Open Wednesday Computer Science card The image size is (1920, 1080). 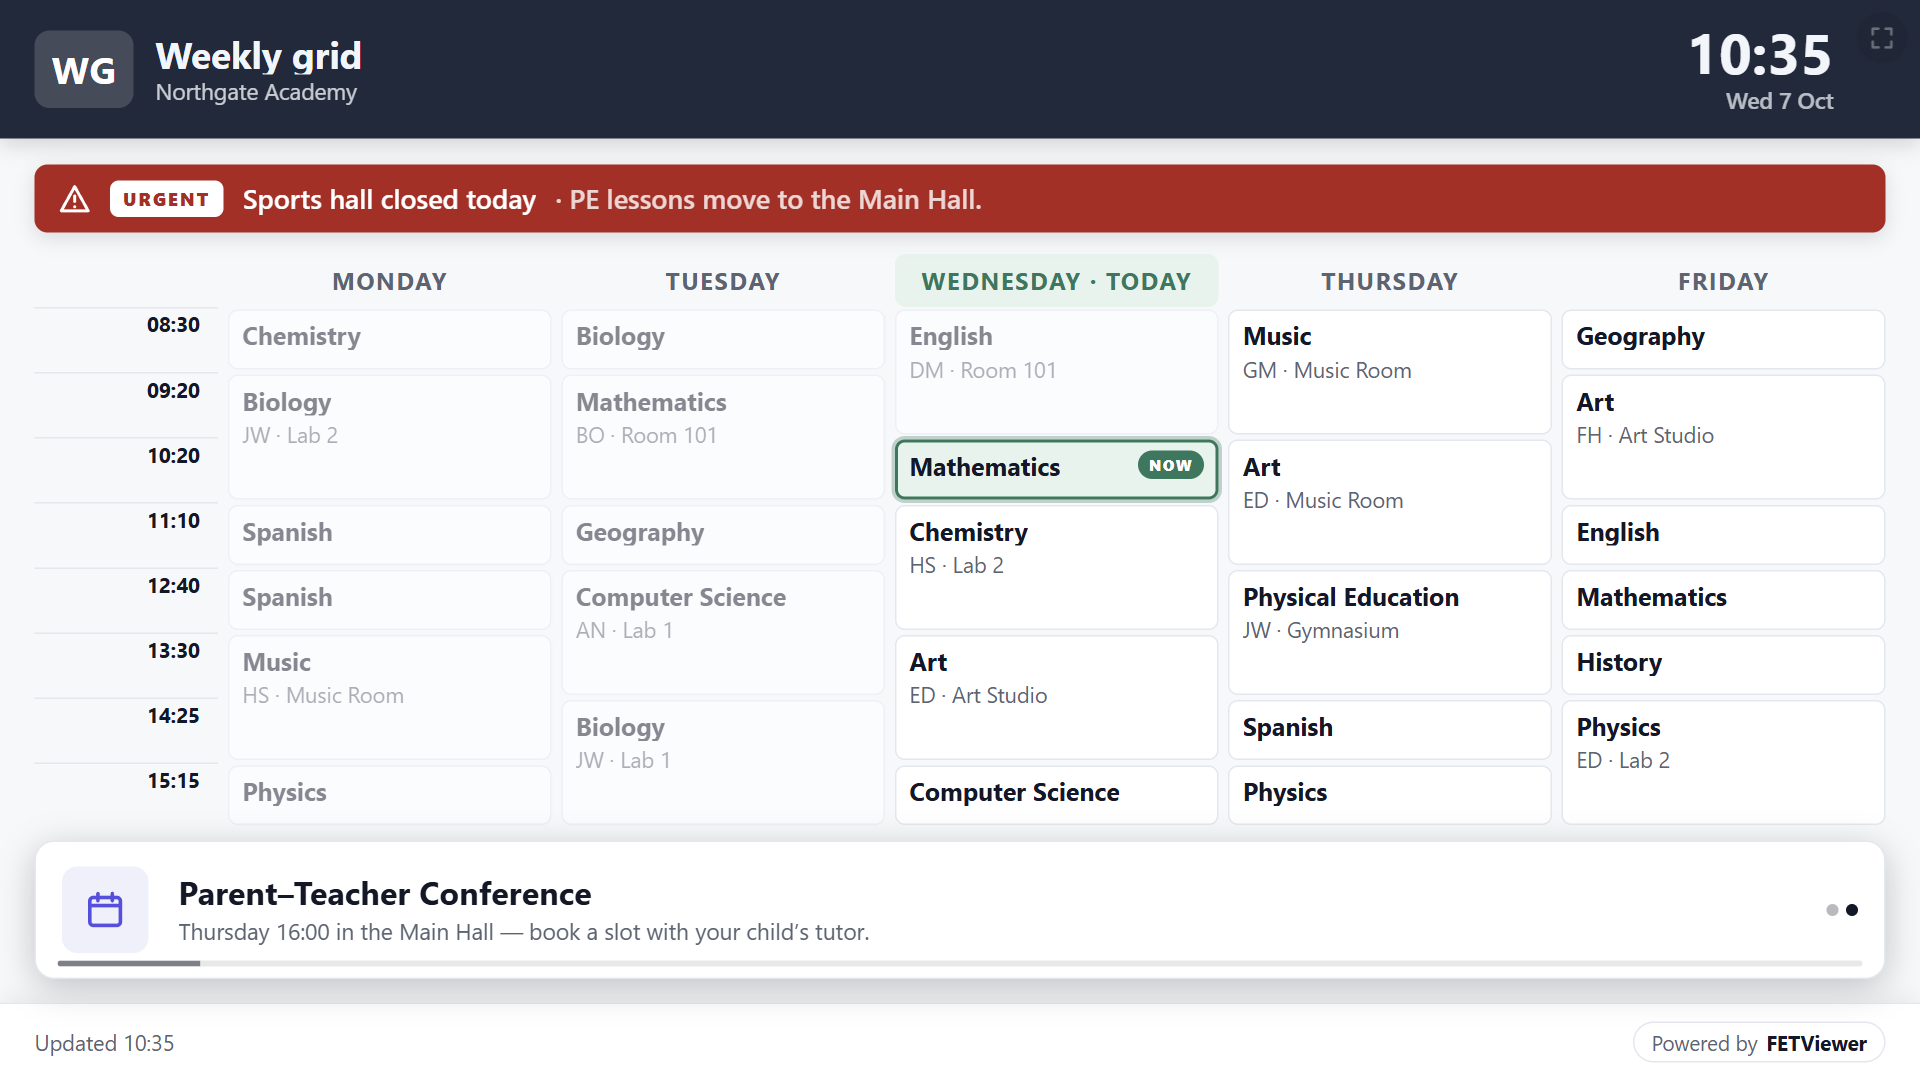(1056, 794)
